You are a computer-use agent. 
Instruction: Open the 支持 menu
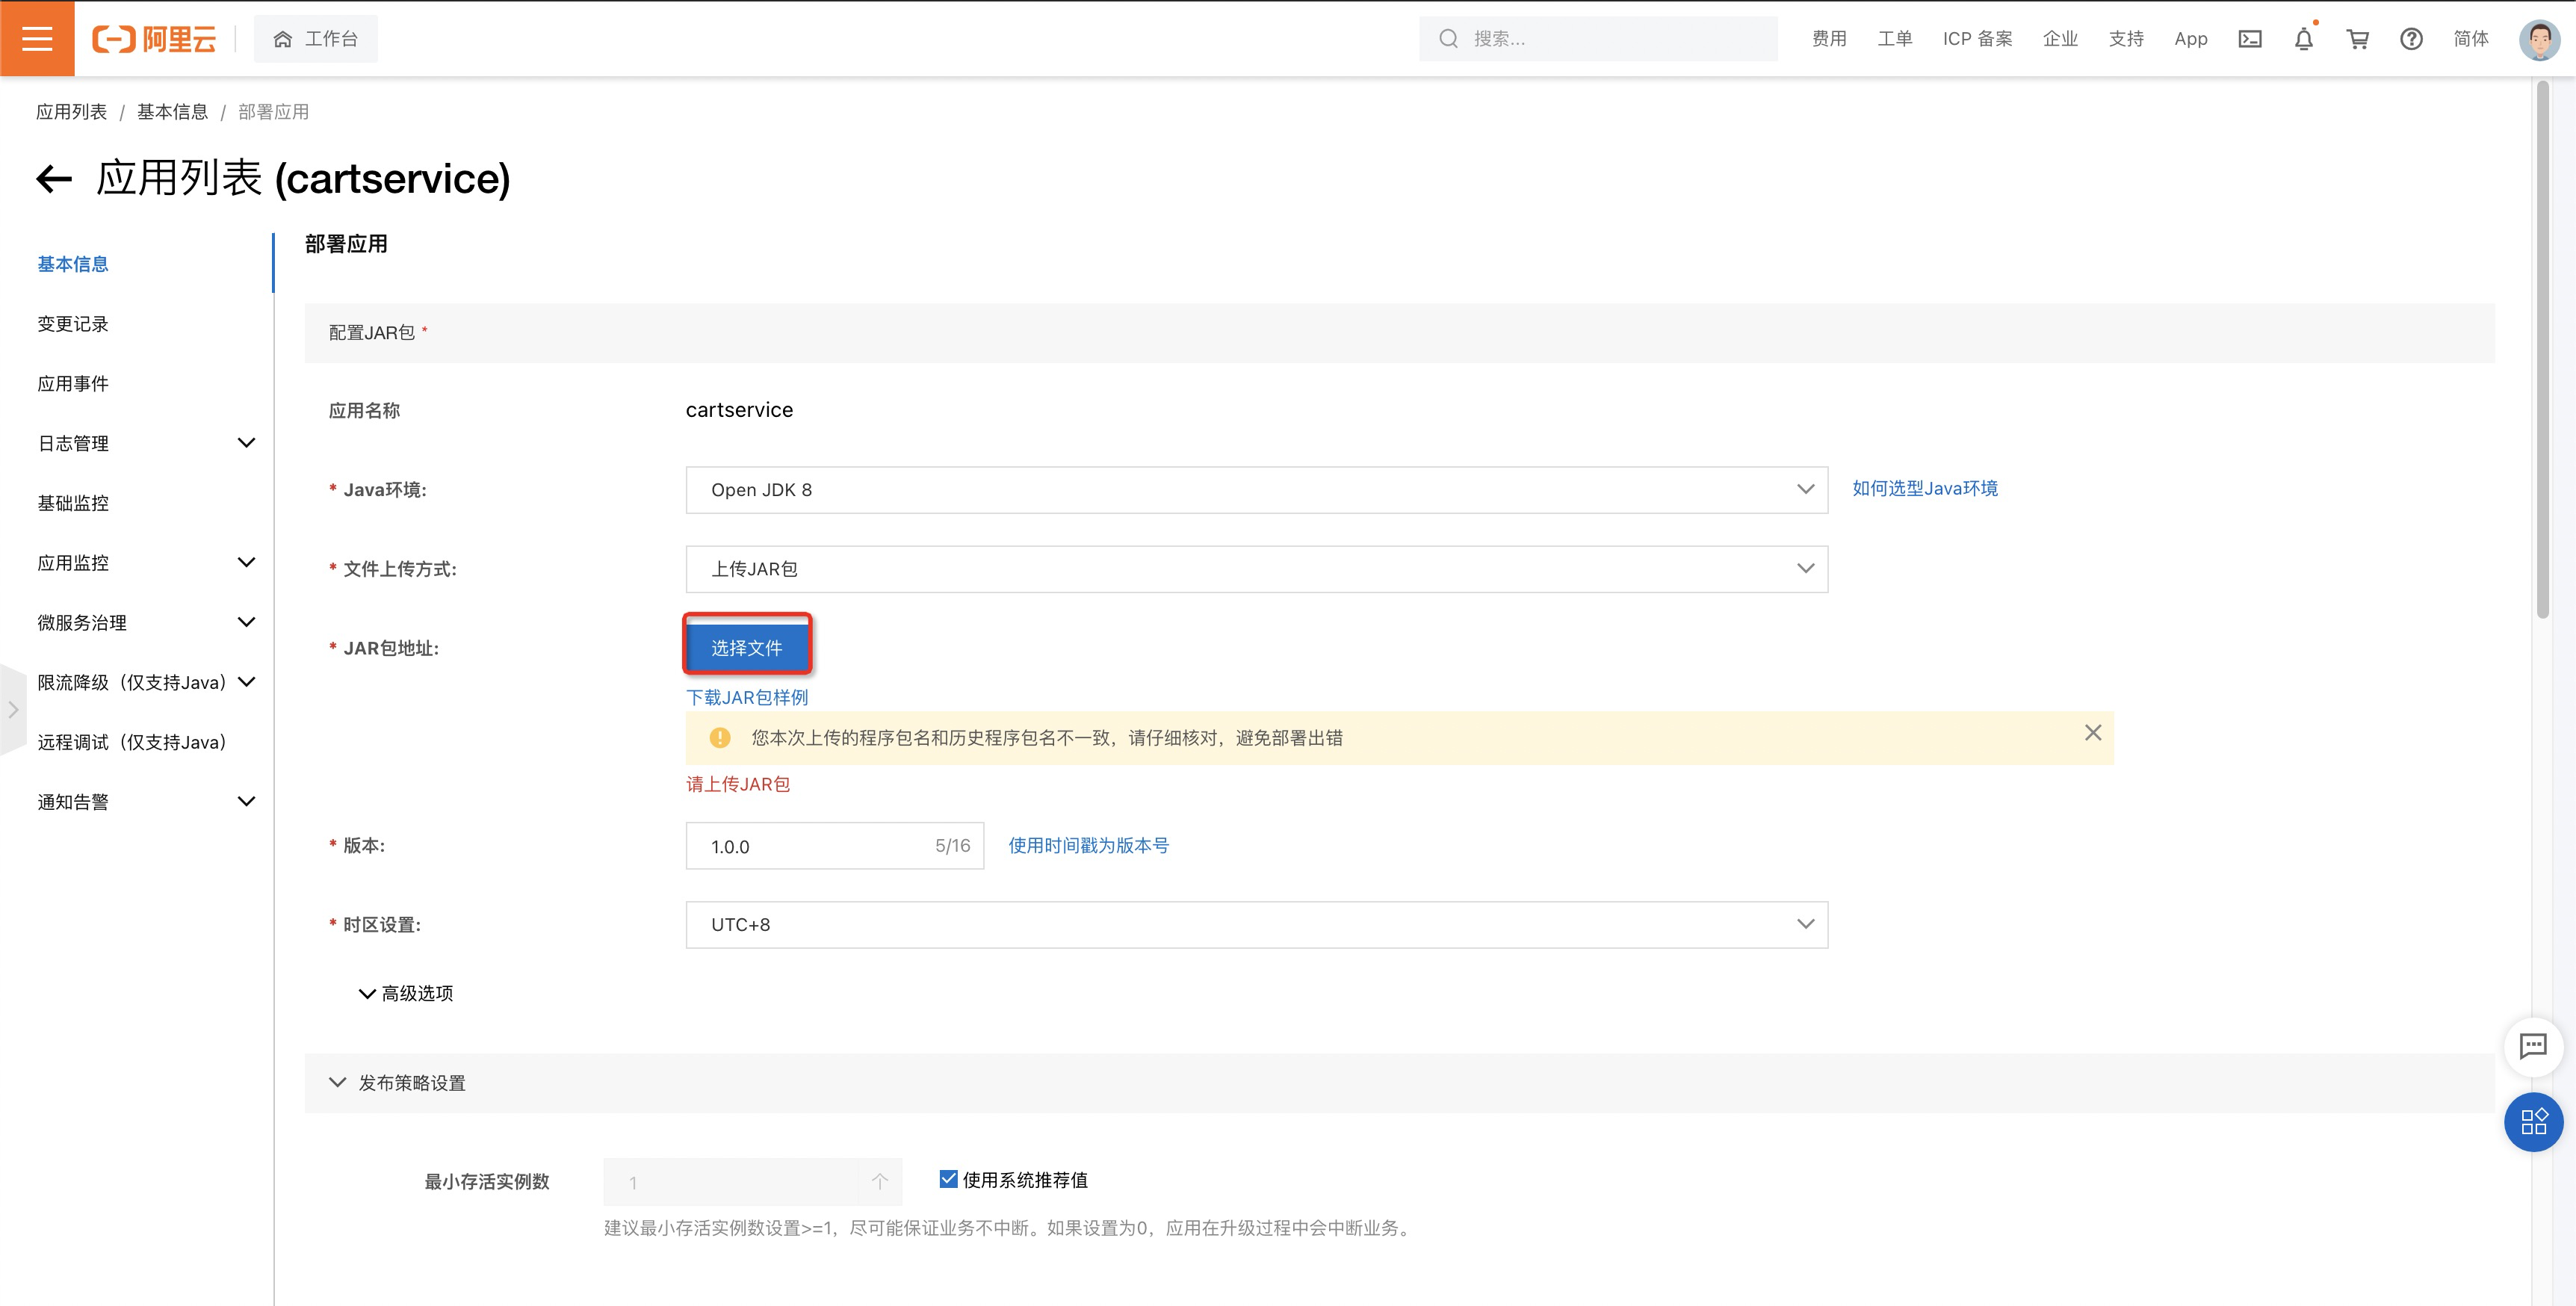(2126, 39)
